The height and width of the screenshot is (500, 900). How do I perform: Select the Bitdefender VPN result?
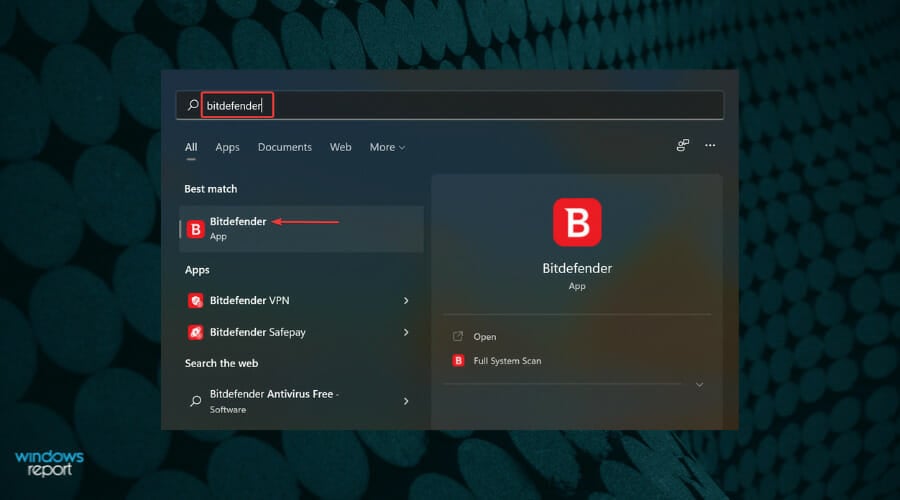pos(301,300)
